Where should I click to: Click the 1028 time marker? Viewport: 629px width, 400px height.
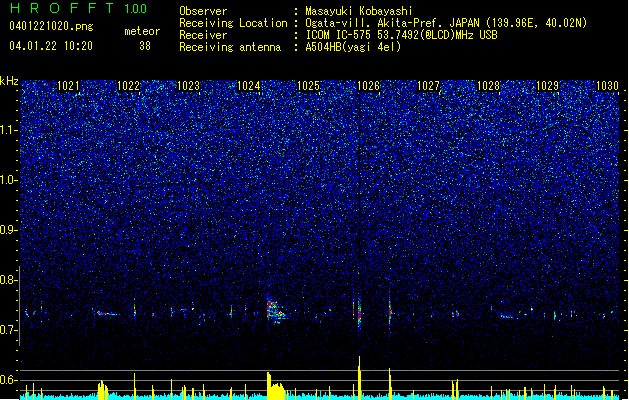[488, 86]
